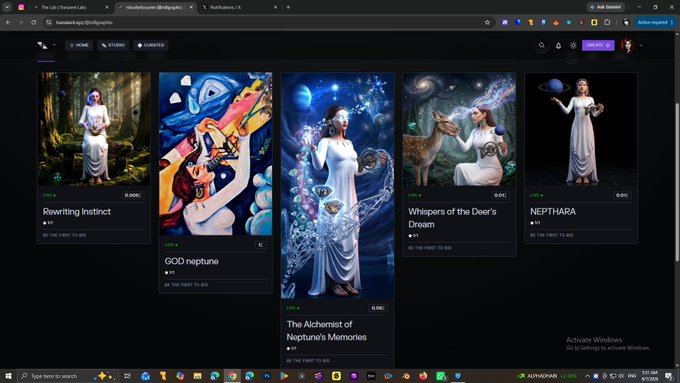The image size is (680, 383).
Task: Open the Whispers of the Deer's Dream image
Action: pyautogui.click(x=459, y=129)
